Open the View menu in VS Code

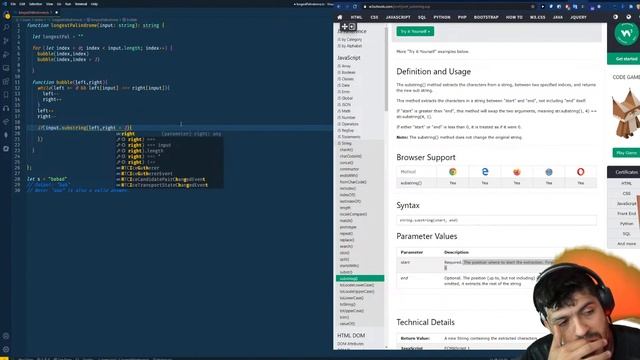pyautogui.click(x=49, y=4)
